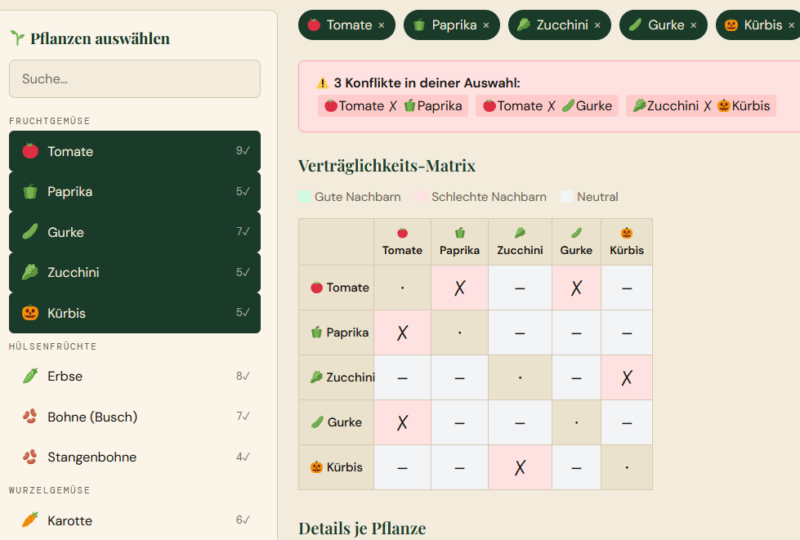Click the bean icon for Bohne (Busch)
Screen dimensions: 800x540
(x=30, y=416)
